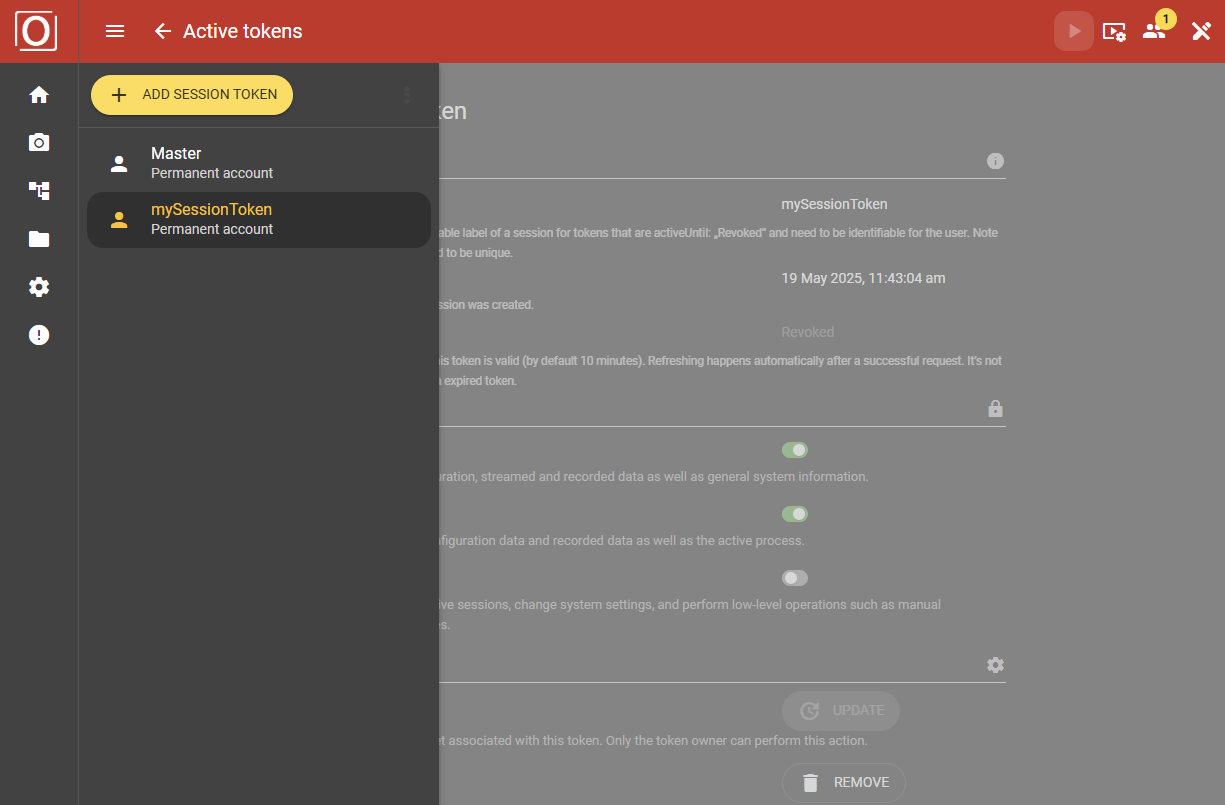Open the screen recording settings icon
This screenshot has height=805, width=1225.
1113,31
